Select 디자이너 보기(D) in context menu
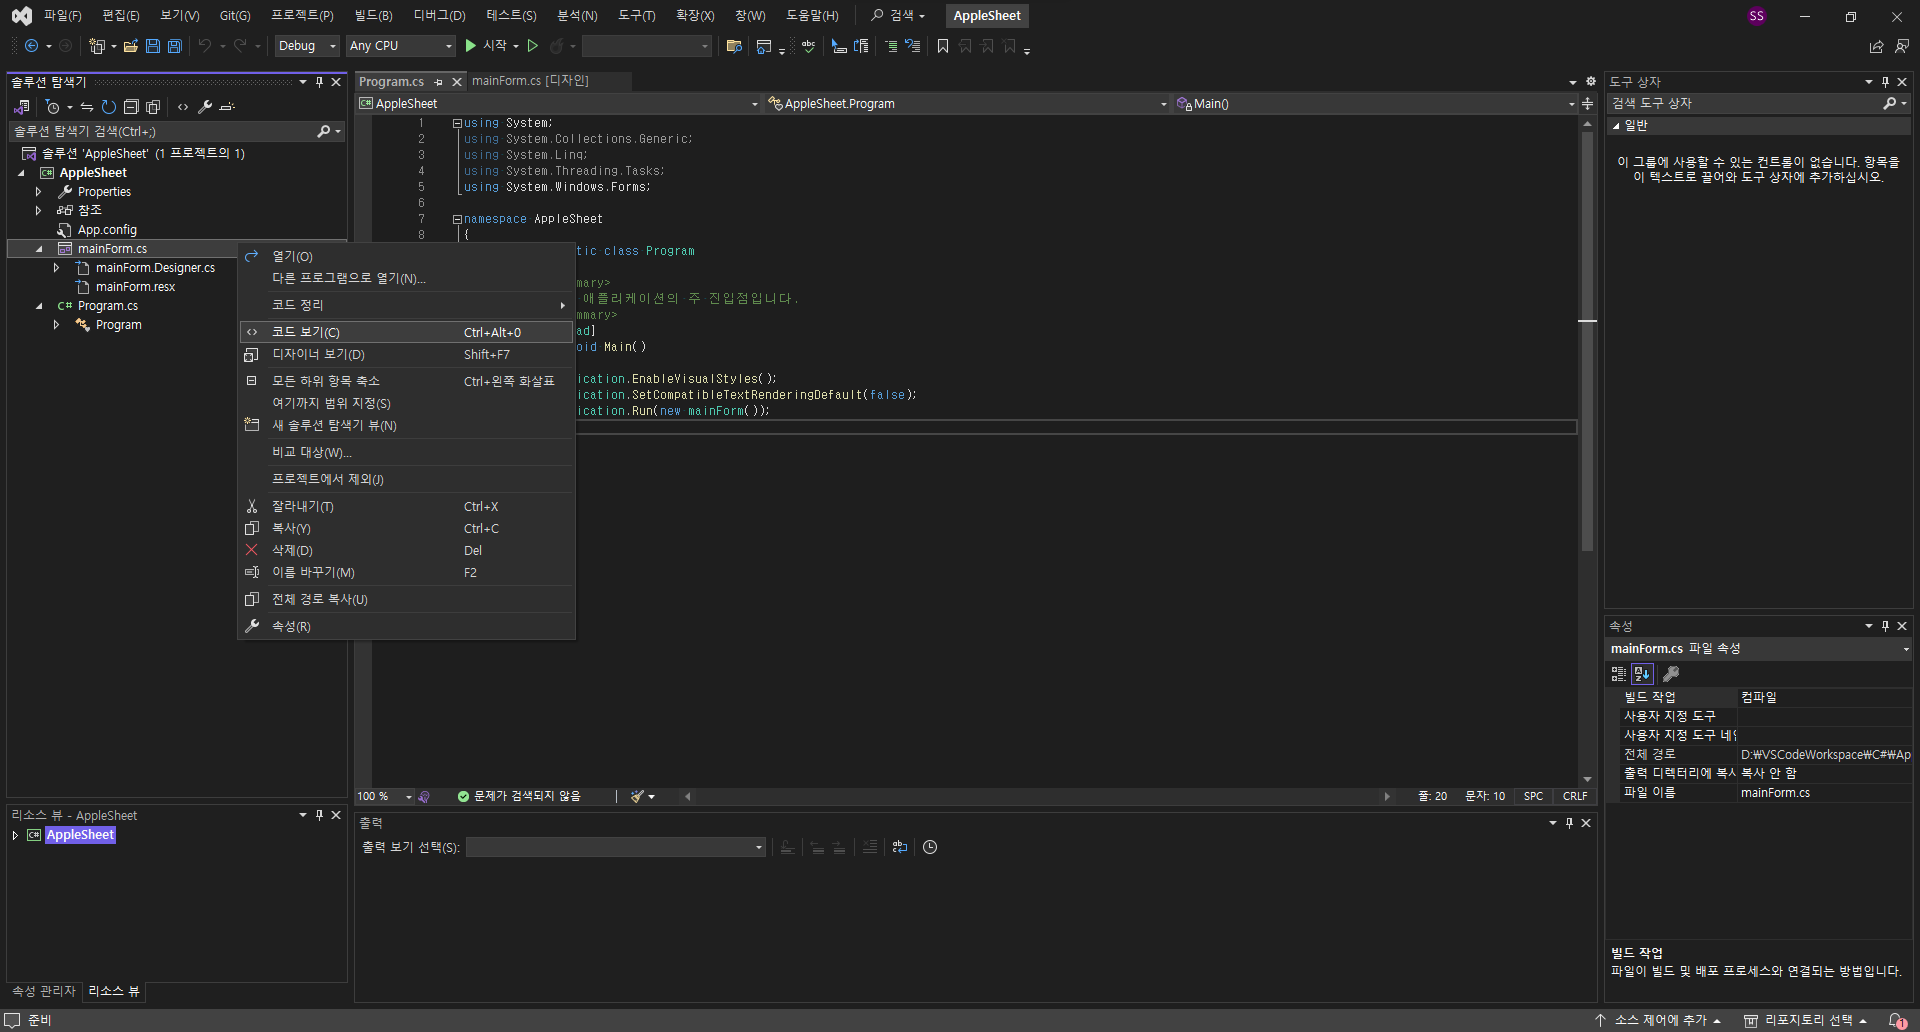Viewport: 1920px width, 1032px height. pyautogui.click(x=406, y=354)
